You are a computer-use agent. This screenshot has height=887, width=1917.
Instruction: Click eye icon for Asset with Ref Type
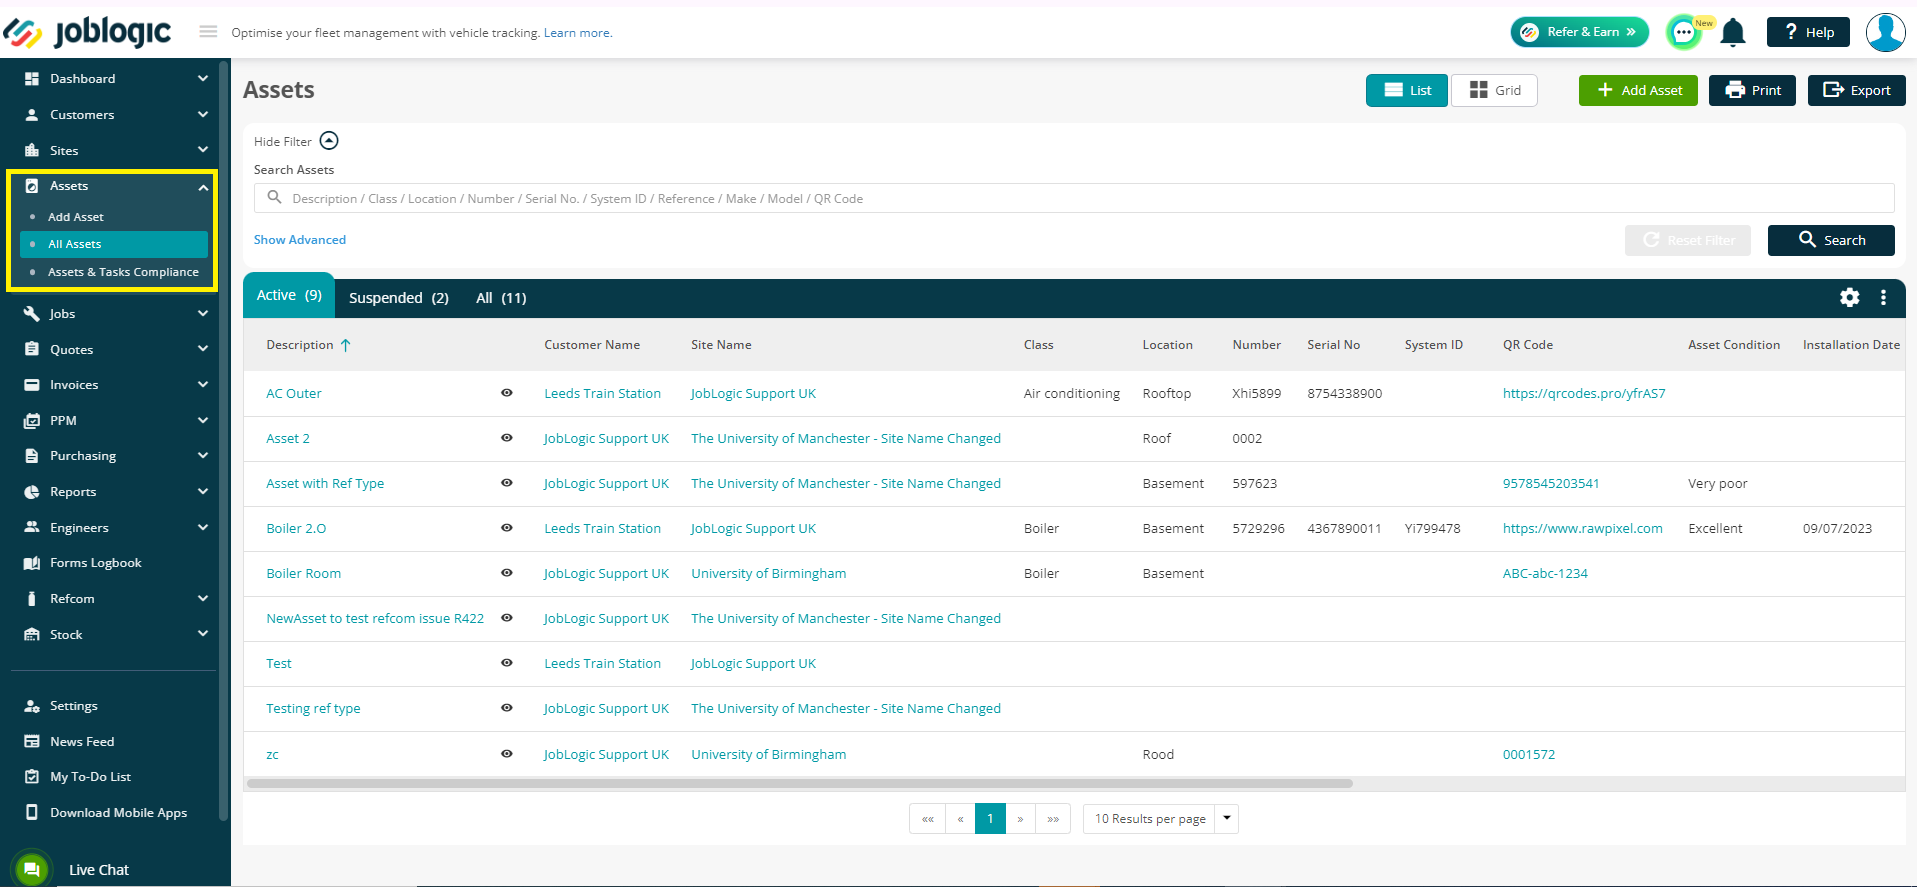[x=507, y=483]
